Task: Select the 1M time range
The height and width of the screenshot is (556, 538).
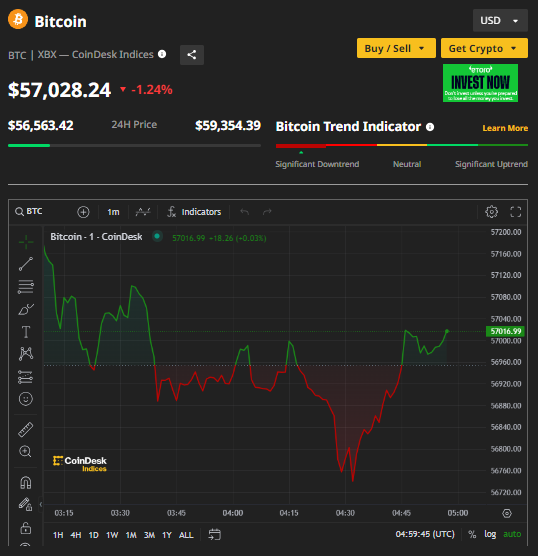Action: pos(131,535)
